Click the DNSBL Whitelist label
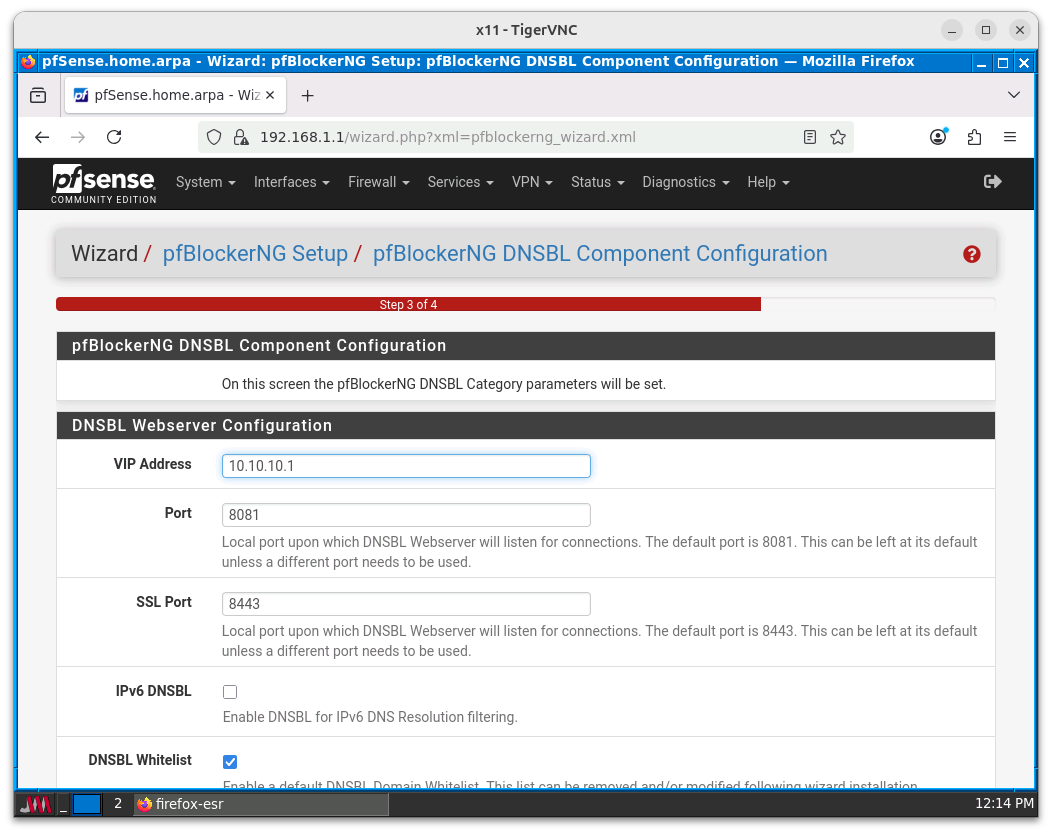This screenshot has width=1052, height=834. pyautogui.click(x=140, y=760)
